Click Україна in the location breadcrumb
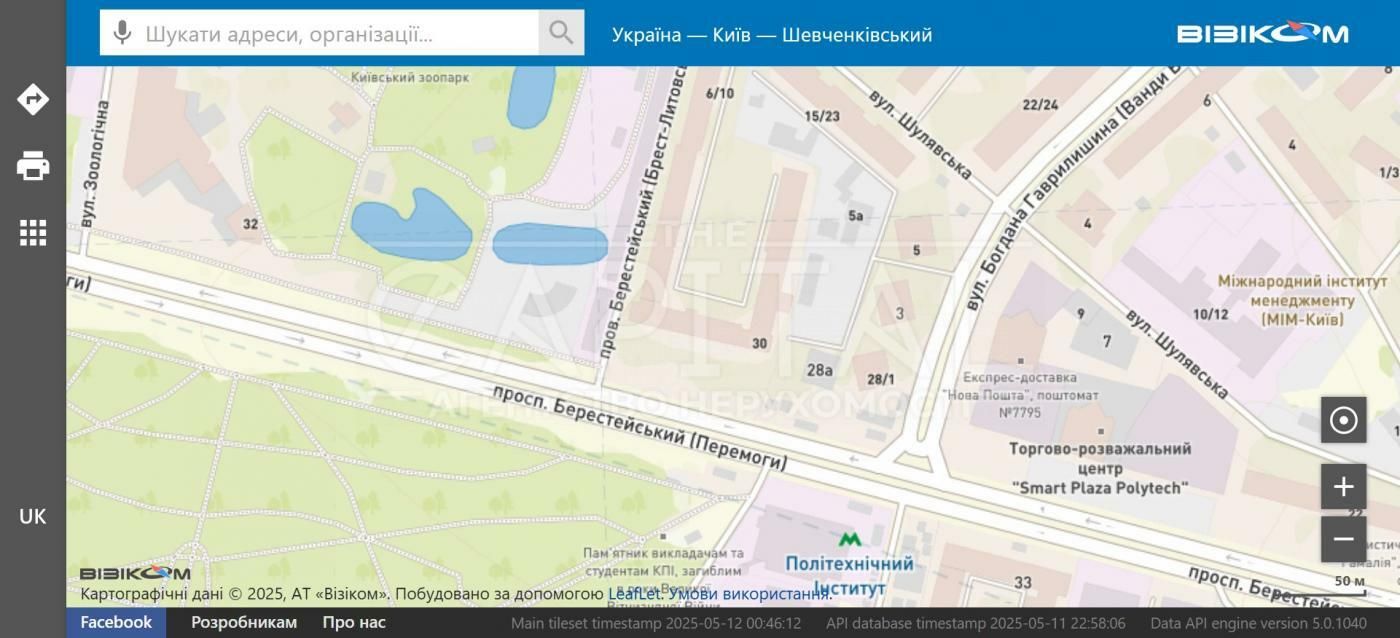Image resolution: width=1400 pixels, height=638 pixels. pos(646,35)
